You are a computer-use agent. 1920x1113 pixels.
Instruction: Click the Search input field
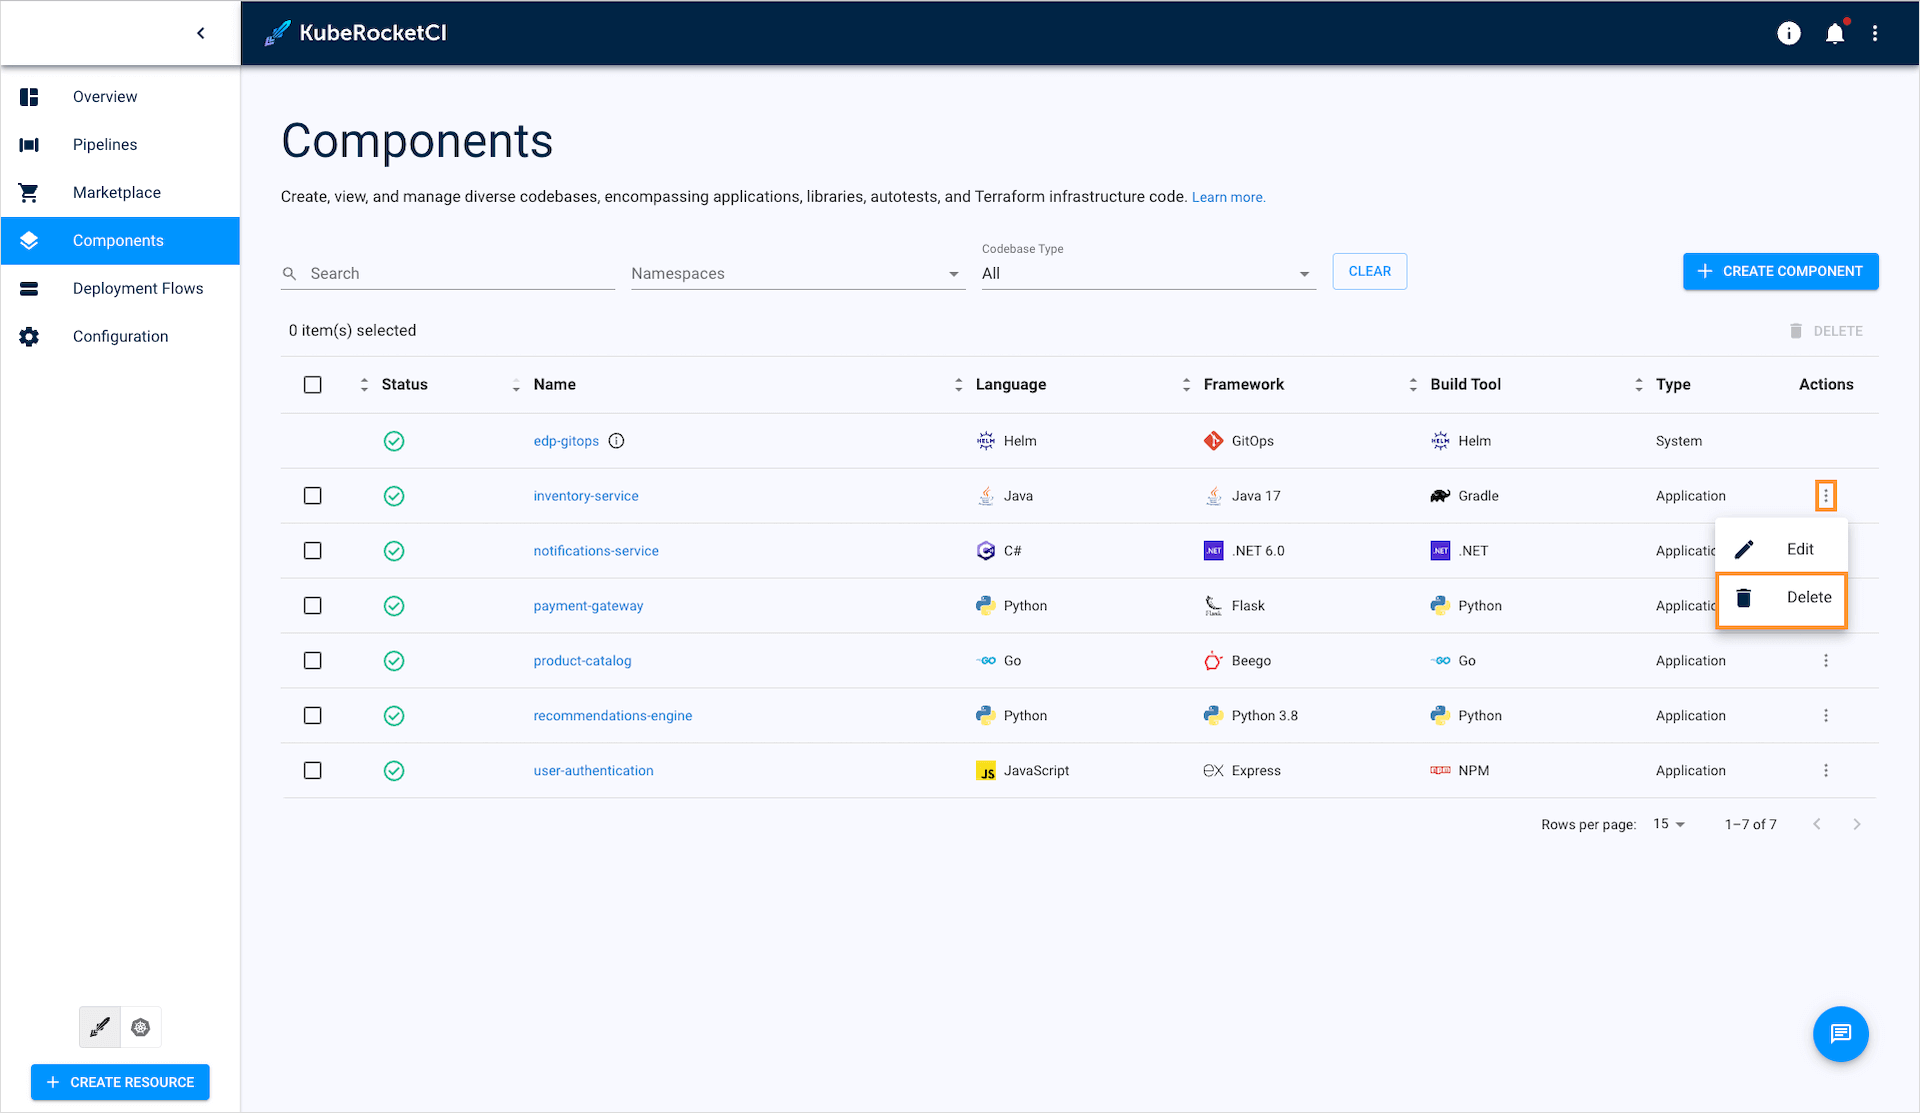pyautogui.click(x=444, y=273)
